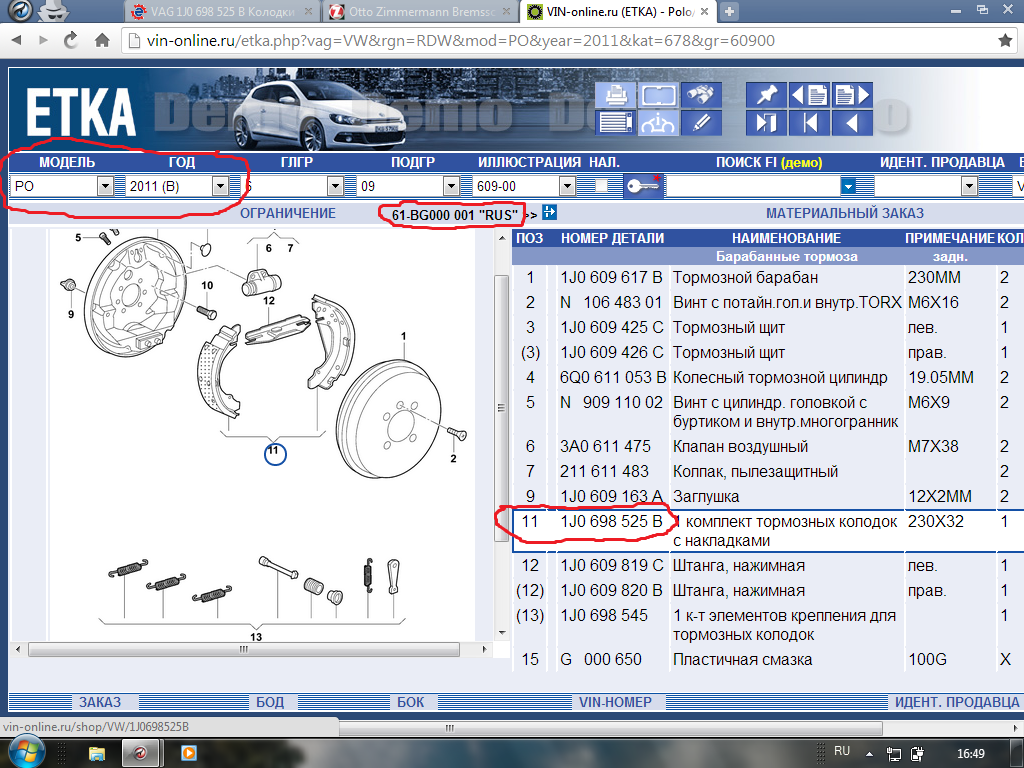
Task: Click part number 1J0 698 525 B
Action: tap(611, 522)
